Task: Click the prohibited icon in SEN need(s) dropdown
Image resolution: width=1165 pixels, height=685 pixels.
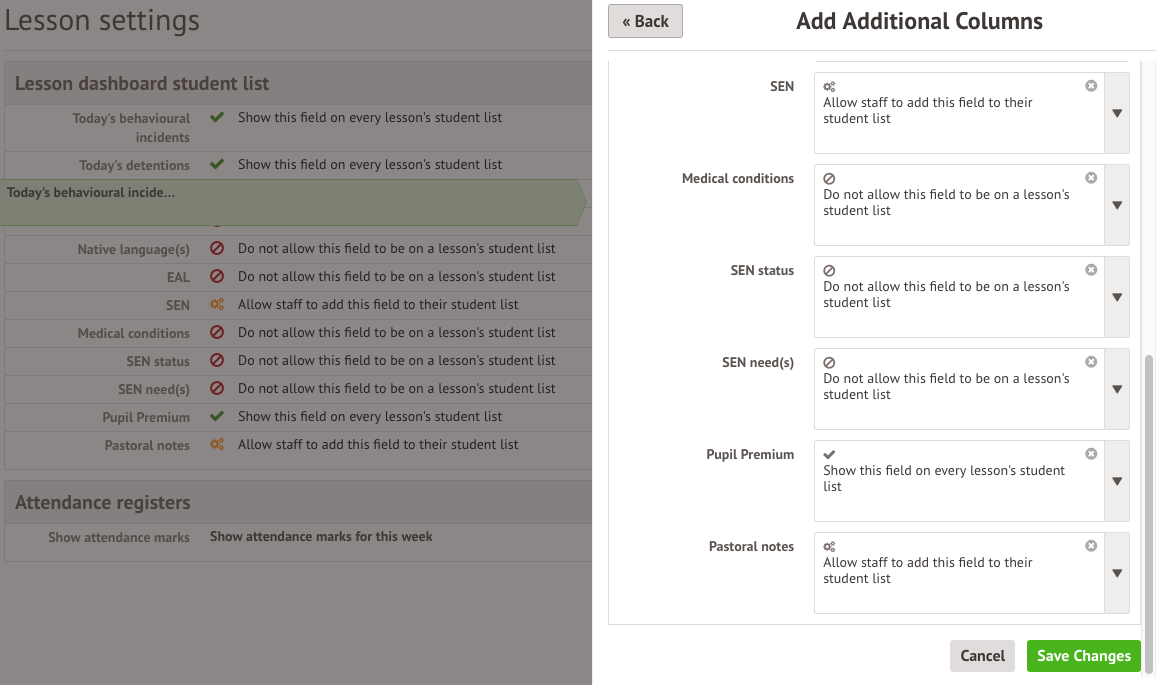Action: point(829,363)
